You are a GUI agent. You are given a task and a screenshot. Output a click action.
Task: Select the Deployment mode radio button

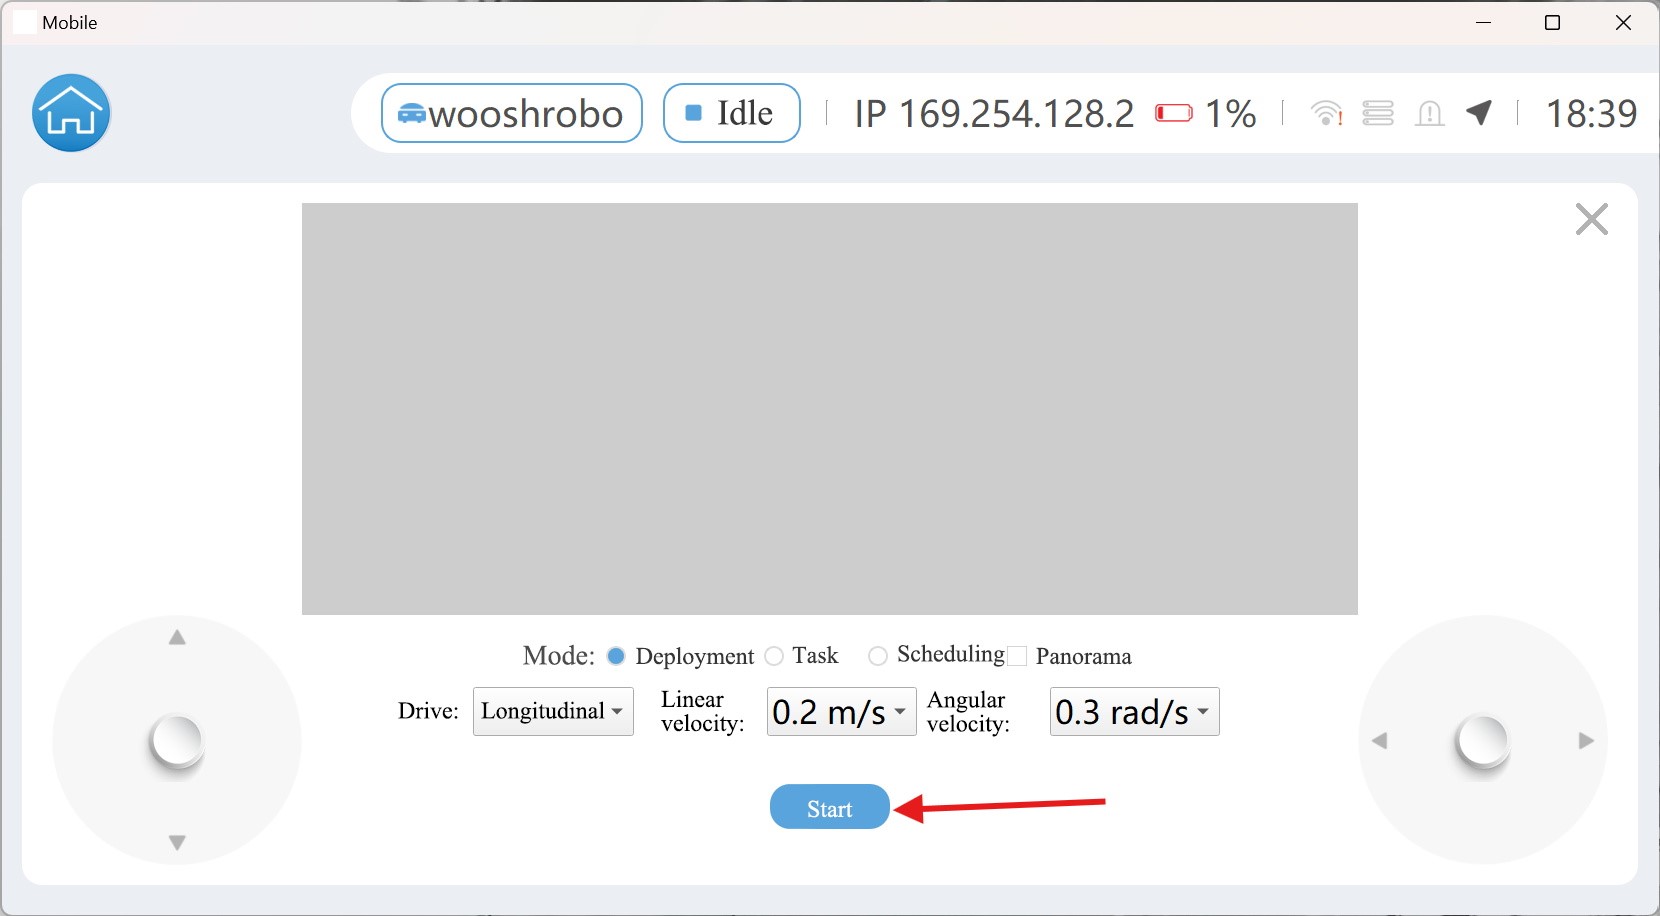(x=616, y=656)
